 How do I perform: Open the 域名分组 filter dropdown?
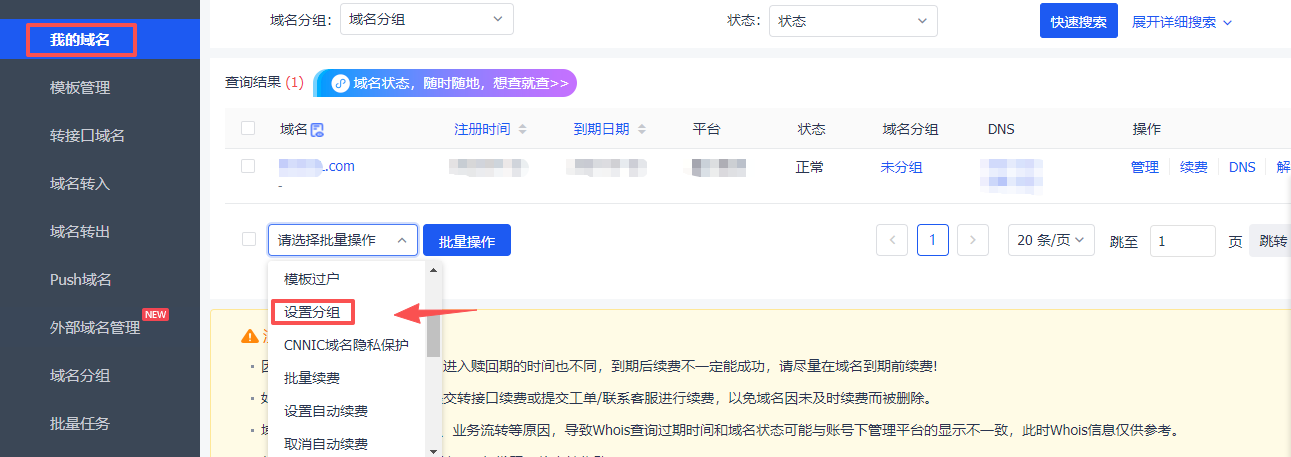coord(427,19)
